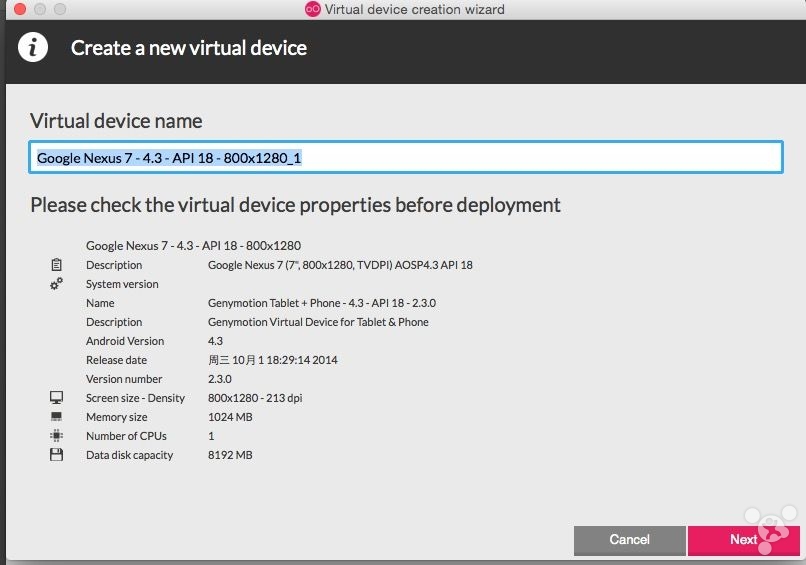Click the monitor Screen size icon
This screenshot has width=806, height=565.
pyautogui.click(x=57, y=397)
